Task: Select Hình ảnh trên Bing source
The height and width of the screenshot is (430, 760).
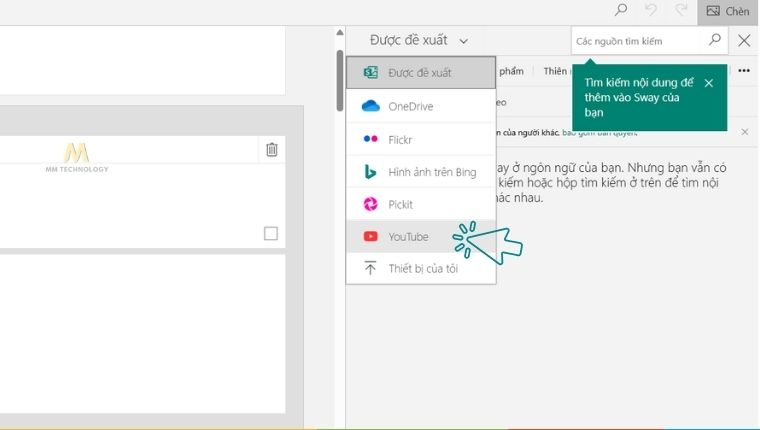Action: tap(421, 172)
